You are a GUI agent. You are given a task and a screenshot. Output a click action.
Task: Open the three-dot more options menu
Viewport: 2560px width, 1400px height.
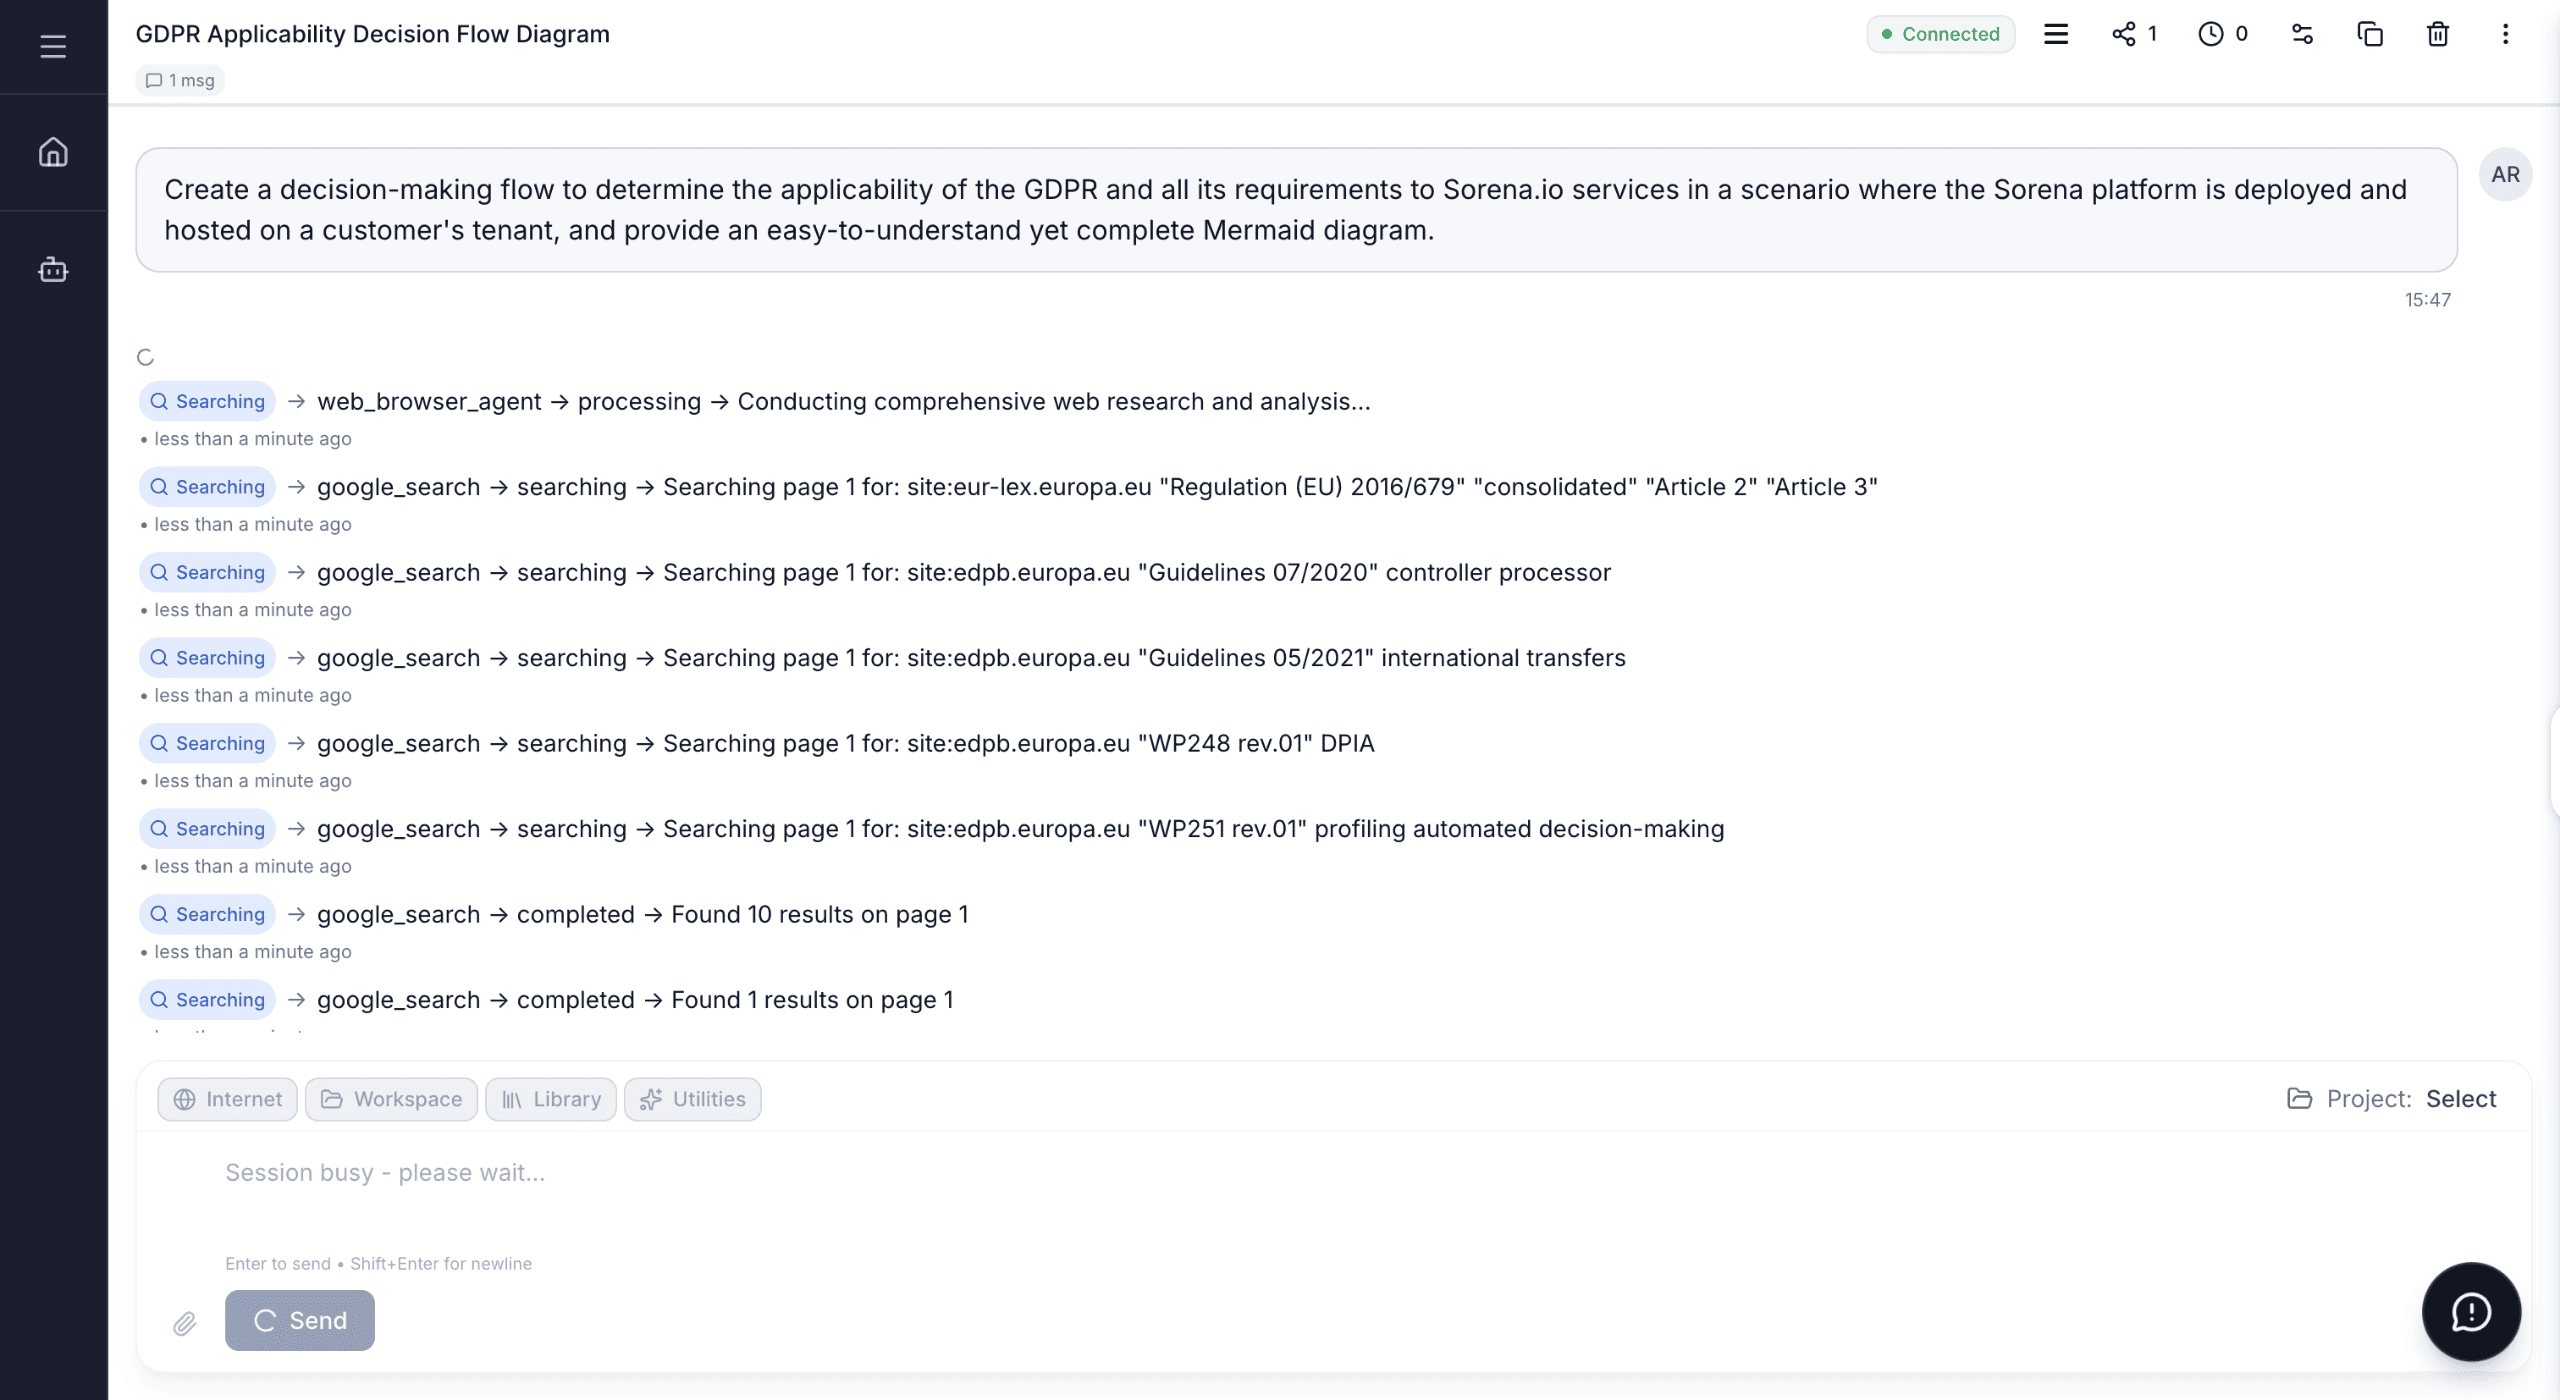tap(2505, 34)
